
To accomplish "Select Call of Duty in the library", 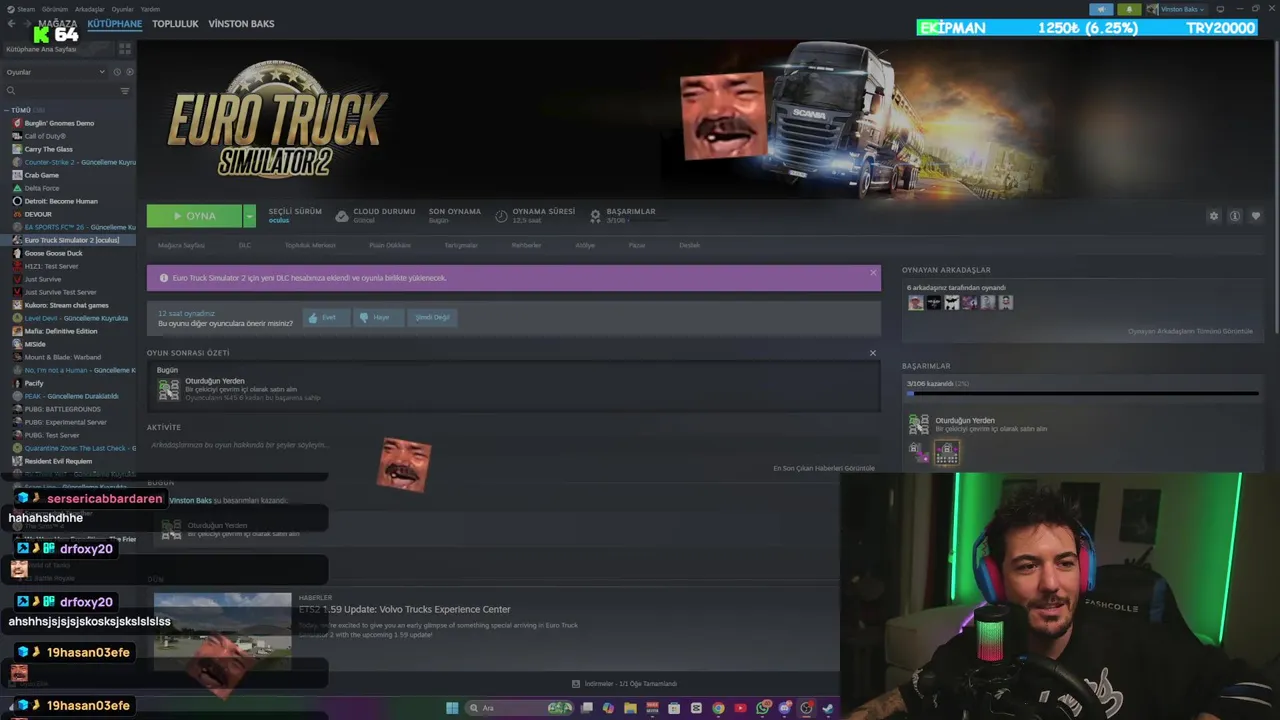I will click(x=45, y=136).
